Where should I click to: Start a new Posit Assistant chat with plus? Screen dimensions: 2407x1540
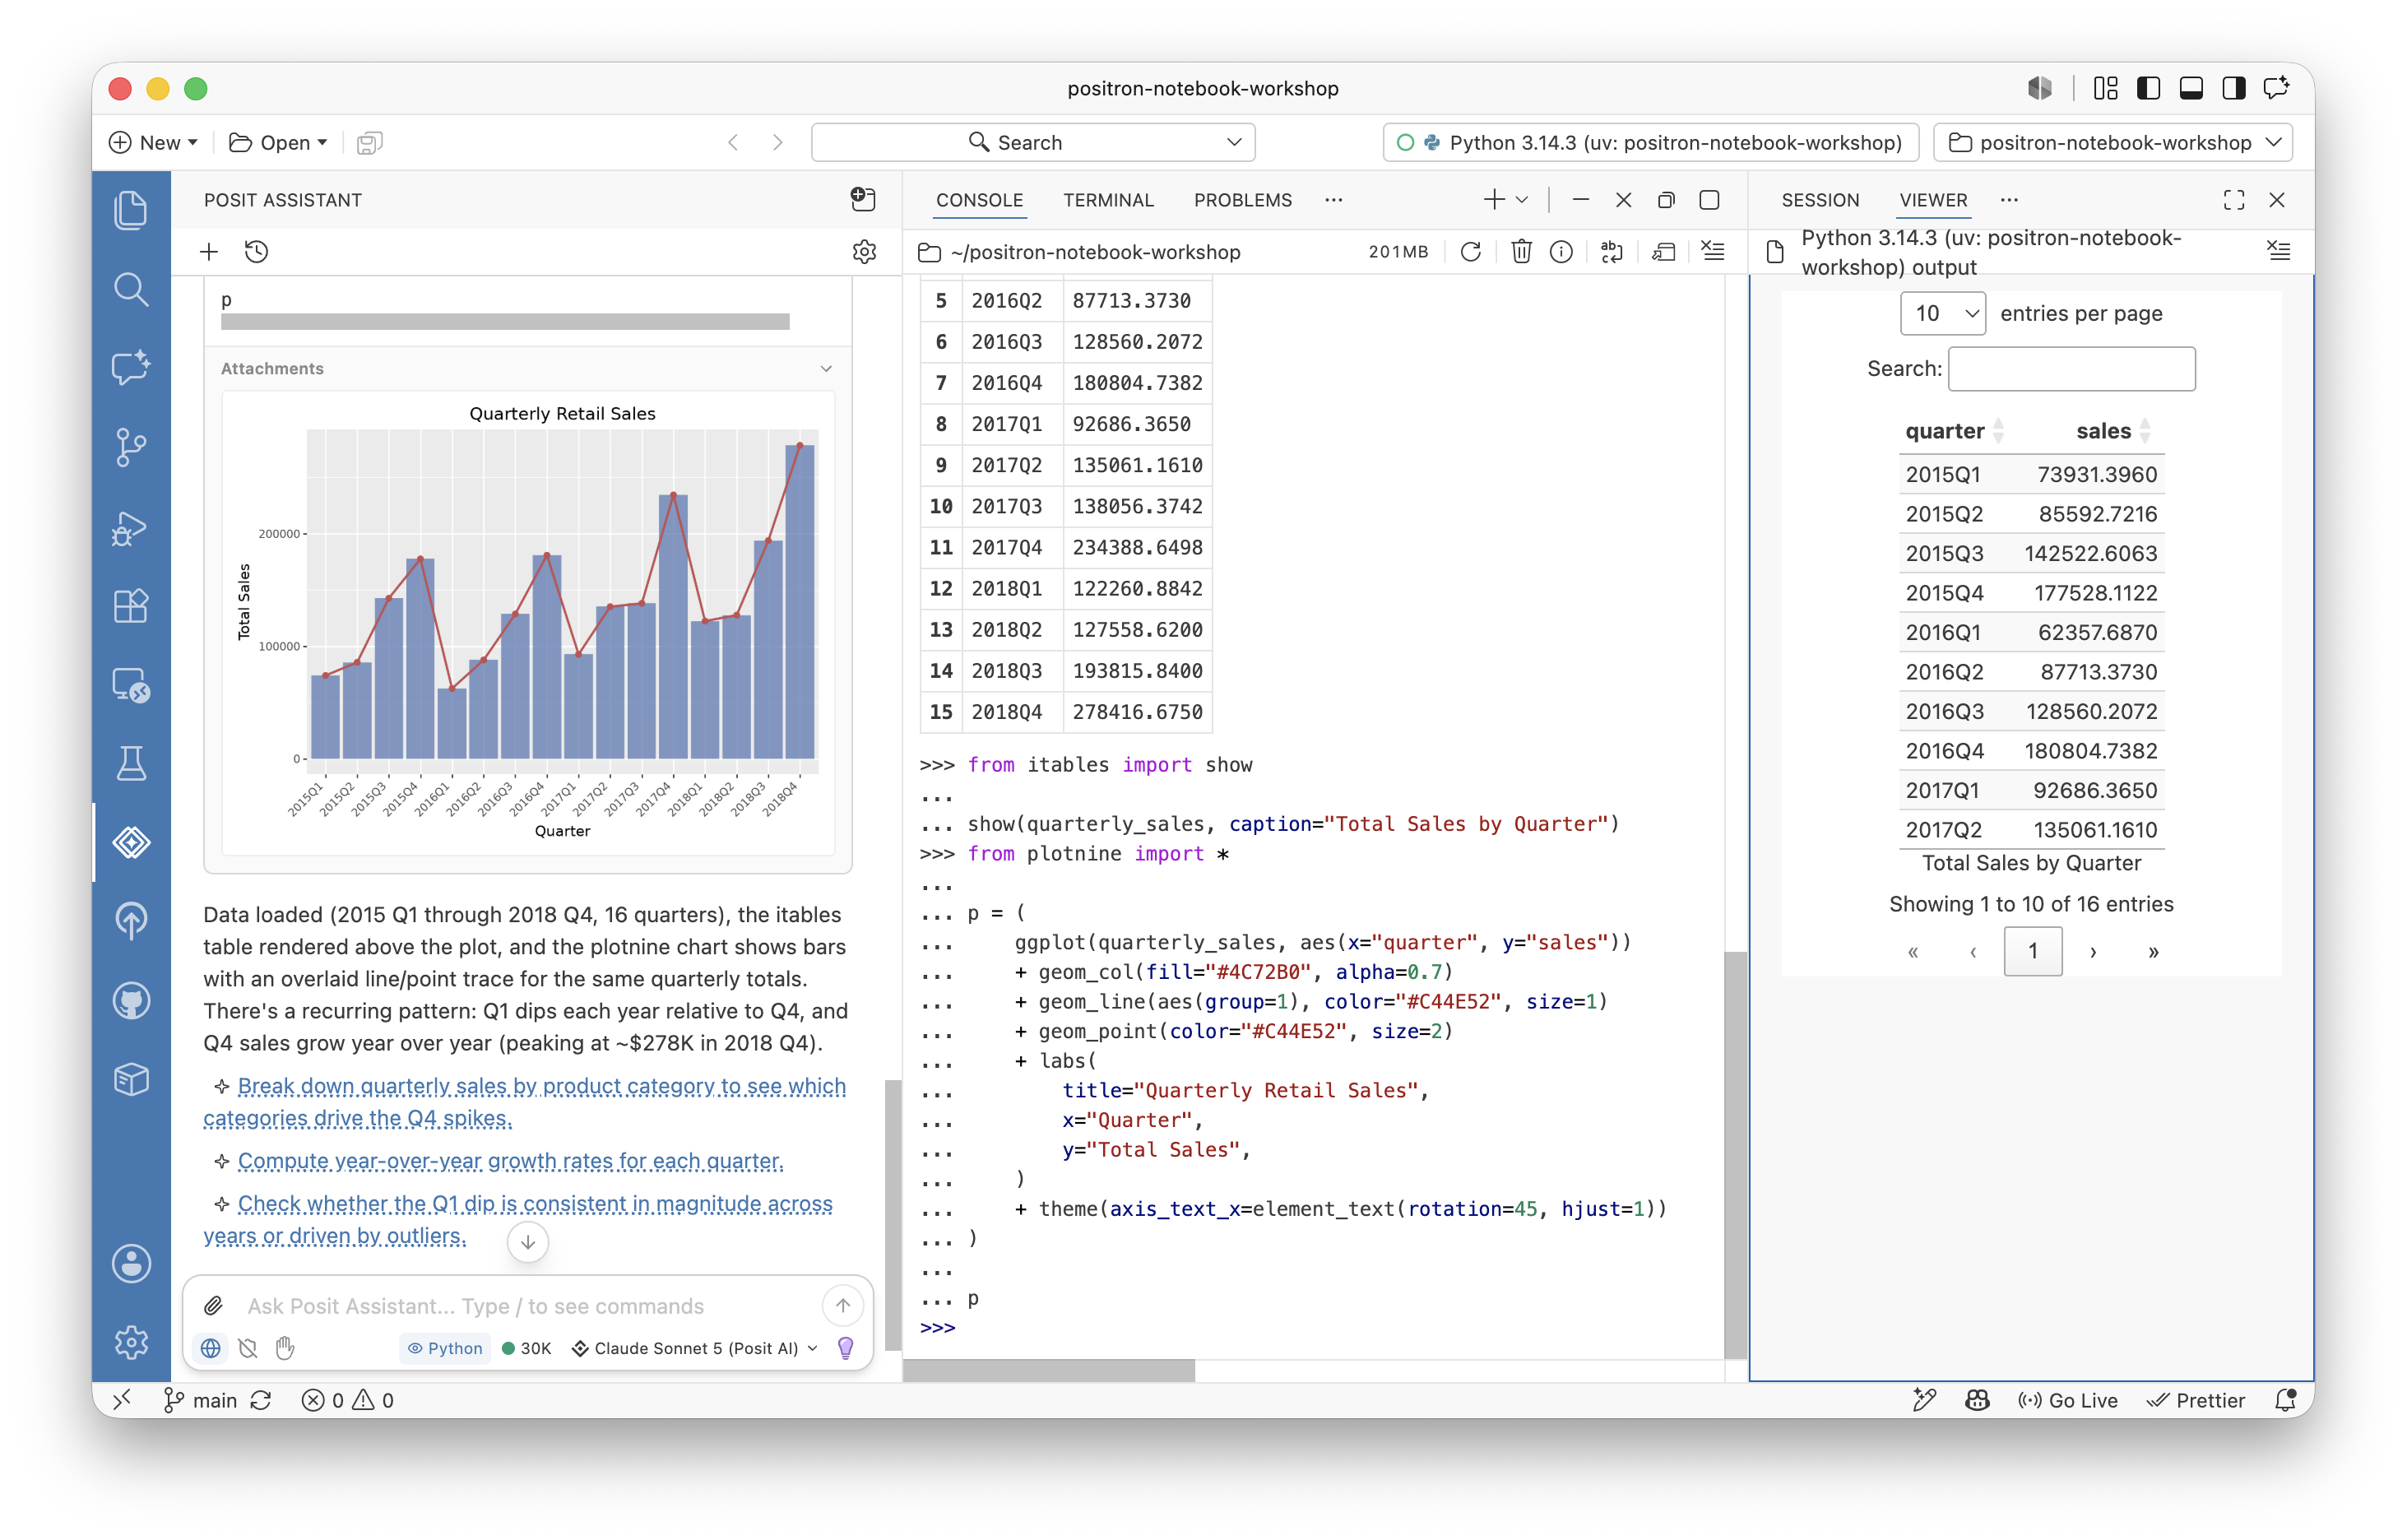coord(209,252)
